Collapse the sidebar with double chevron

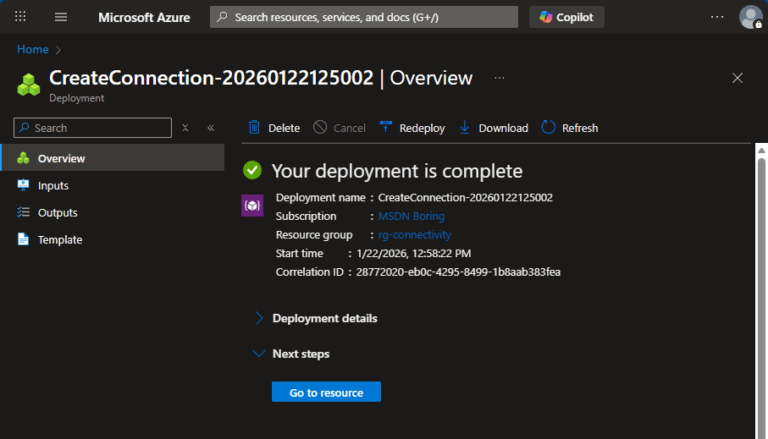tap(211, 128)
